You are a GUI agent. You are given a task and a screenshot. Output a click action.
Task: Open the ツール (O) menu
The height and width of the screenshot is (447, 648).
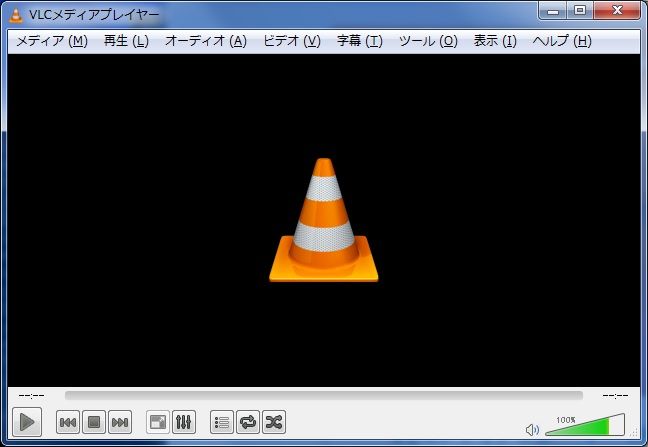pyautogui.click(x=428, y=41)
